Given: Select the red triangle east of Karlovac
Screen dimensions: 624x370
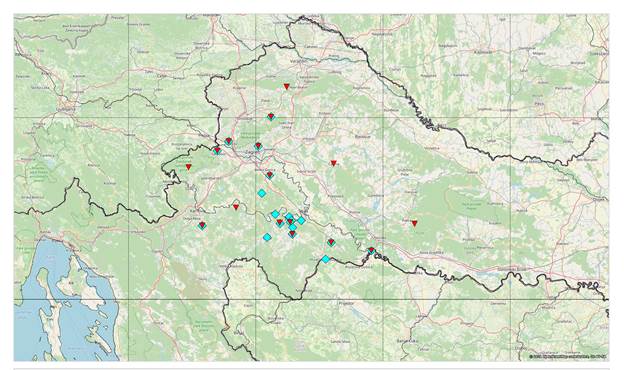Looking at the screenshot, I should tap(236, 207).
